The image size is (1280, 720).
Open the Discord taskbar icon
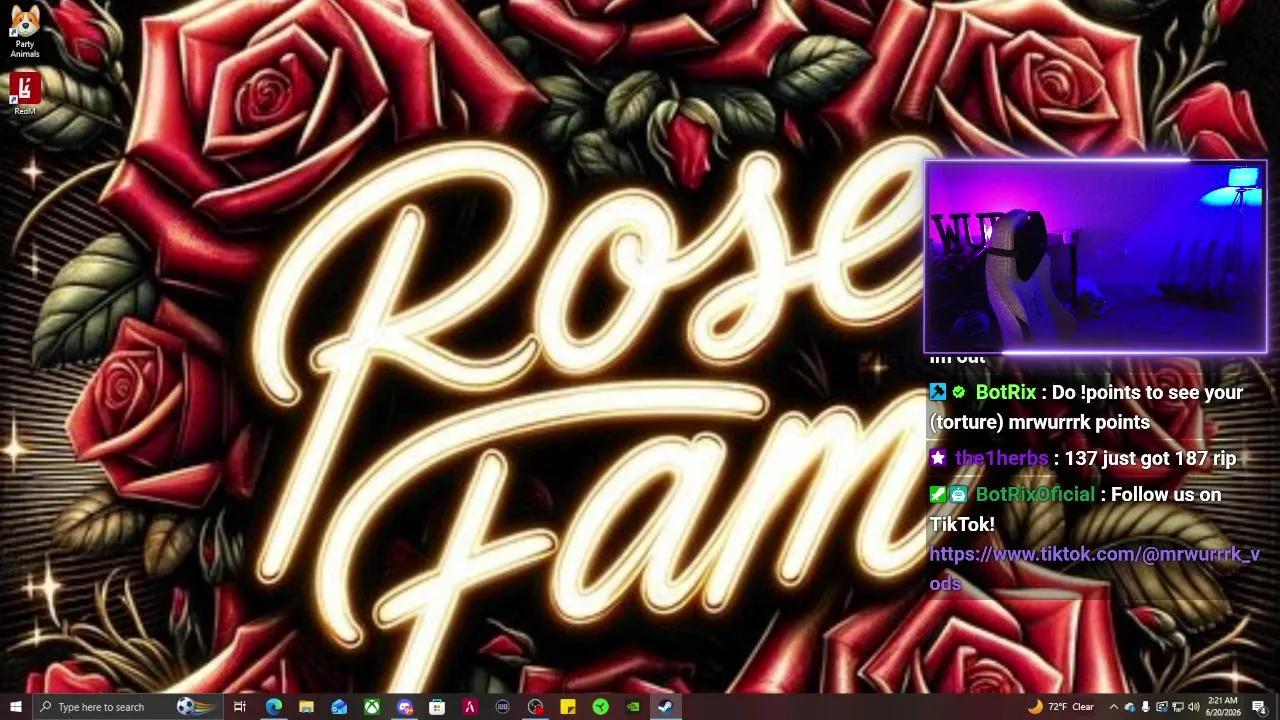click(x=404, y=707)
